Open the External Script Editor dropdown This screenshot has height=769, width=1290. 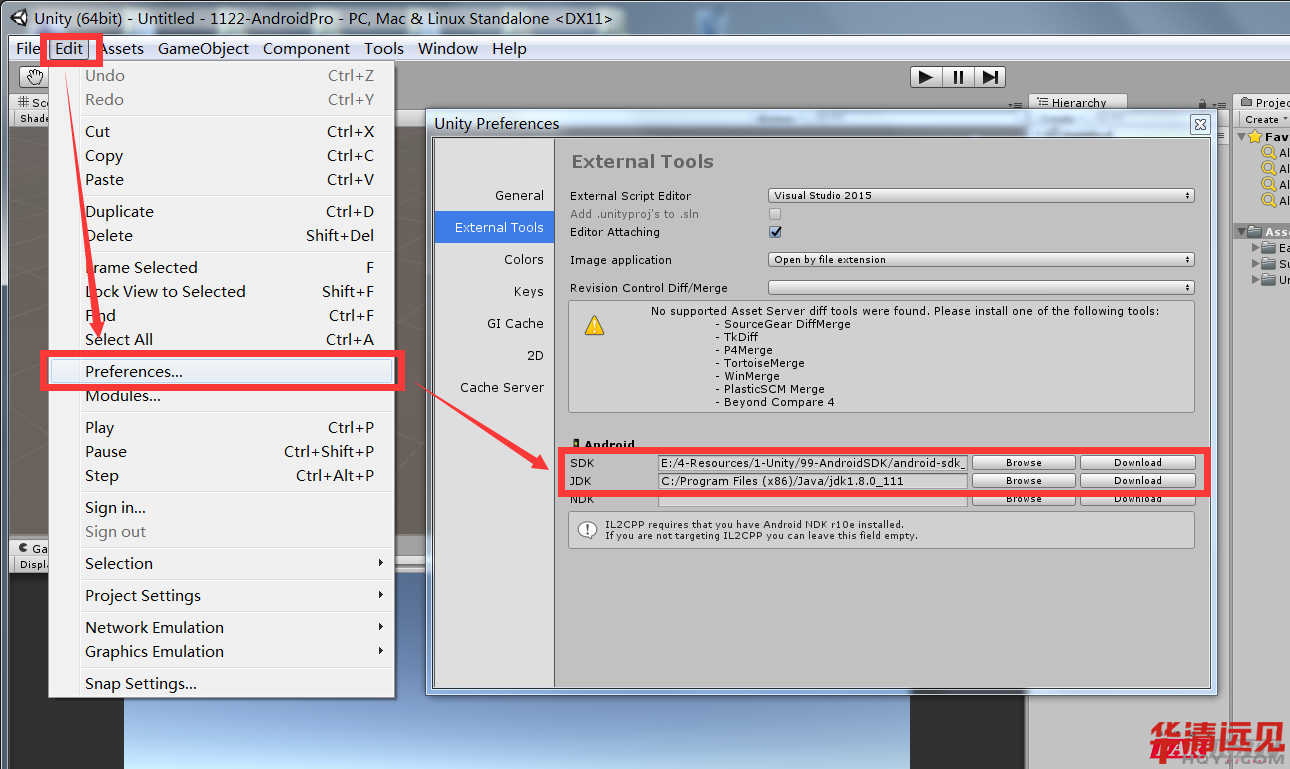(981, 196)
